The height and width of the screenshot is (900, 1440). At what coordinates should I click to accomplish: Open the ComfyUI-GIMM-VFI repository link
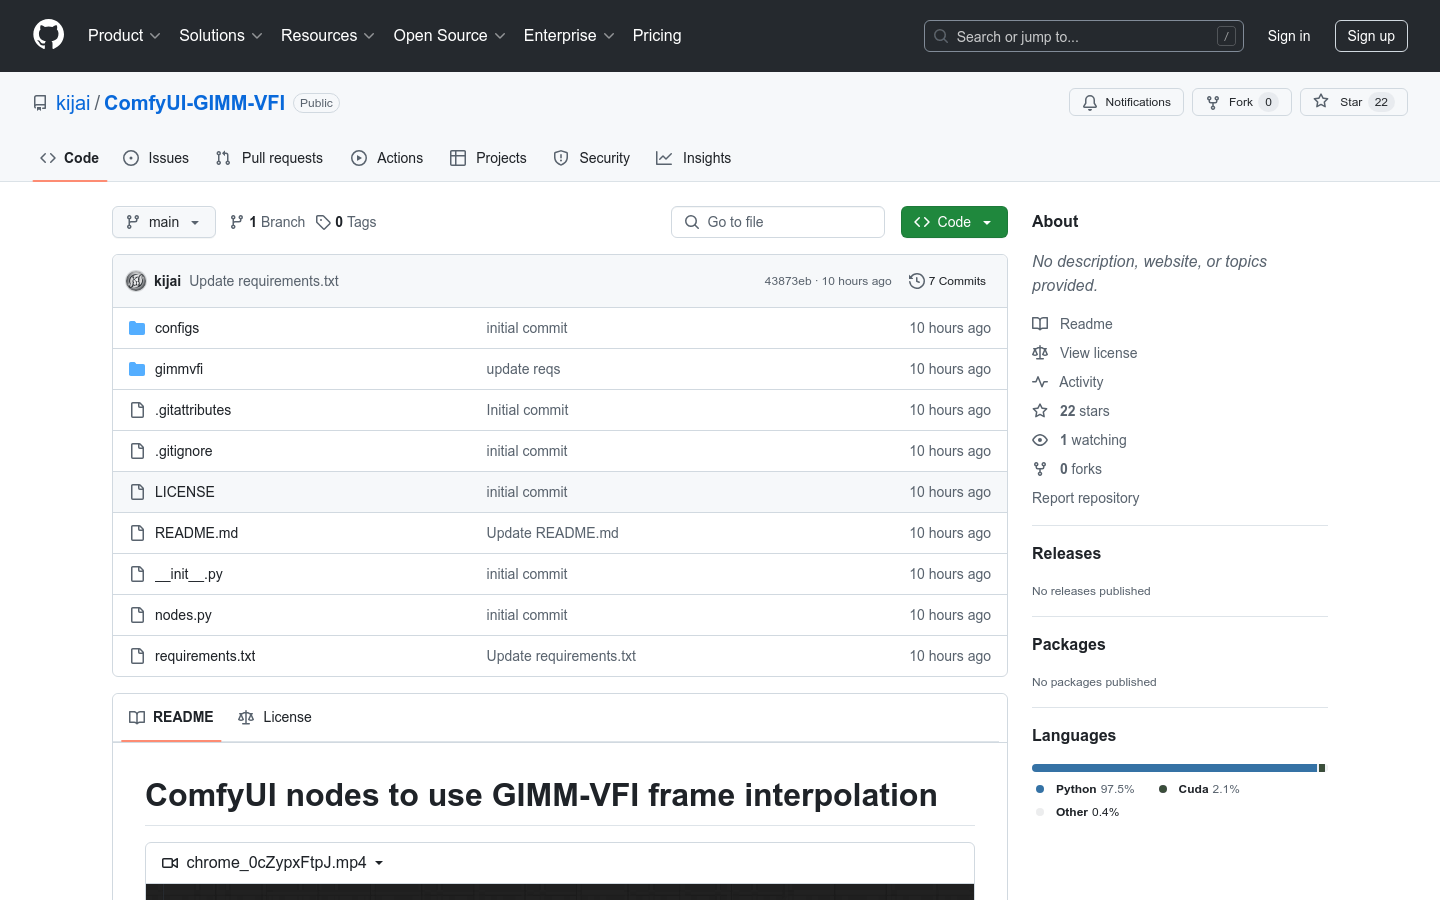(194, 103)
